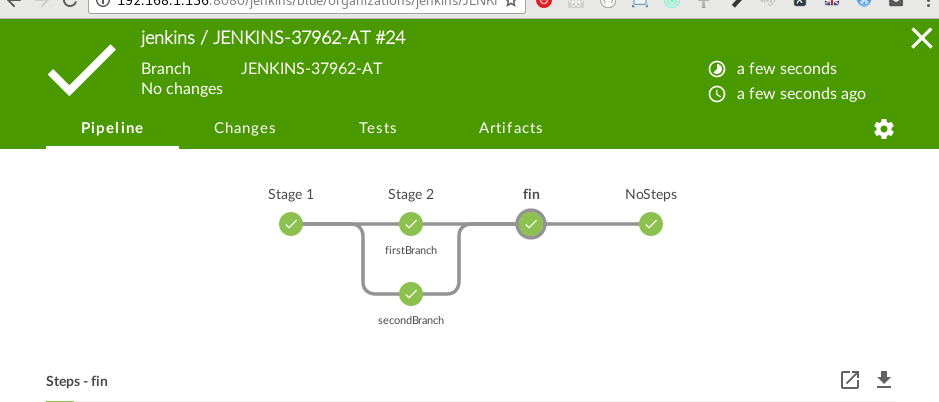939x402 pixels.
Task: Download the fin steps log
Action: pos(883,380)
